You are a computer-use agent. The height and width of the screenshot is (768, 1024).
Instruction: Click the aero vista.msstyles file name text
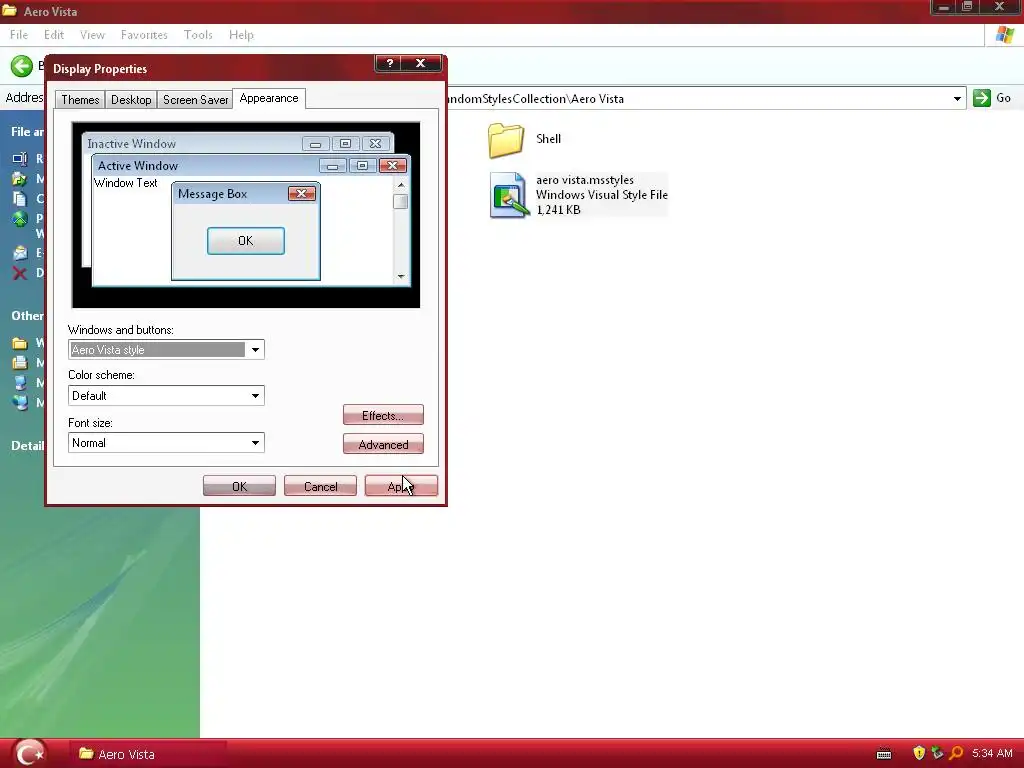(584, 180)
